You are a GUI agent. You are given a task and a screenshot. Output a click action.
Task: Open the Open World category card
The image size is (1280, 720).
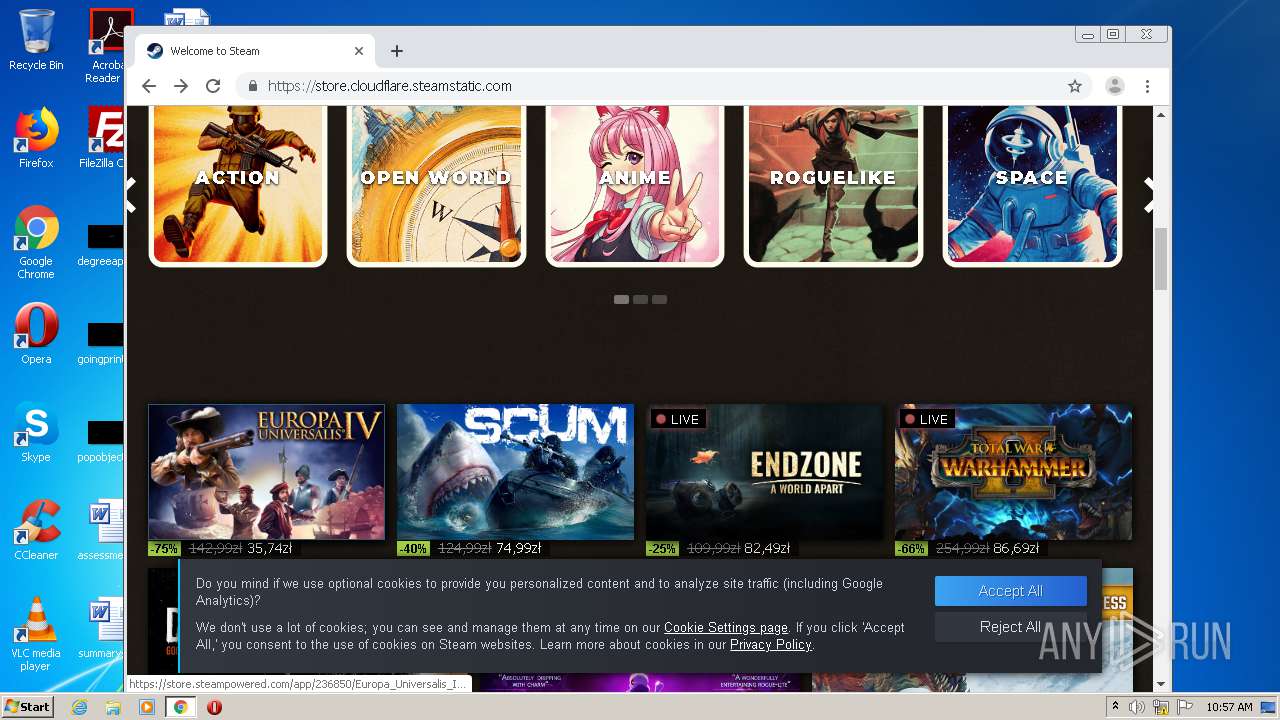pyautogui.click(x=436, y=185)
